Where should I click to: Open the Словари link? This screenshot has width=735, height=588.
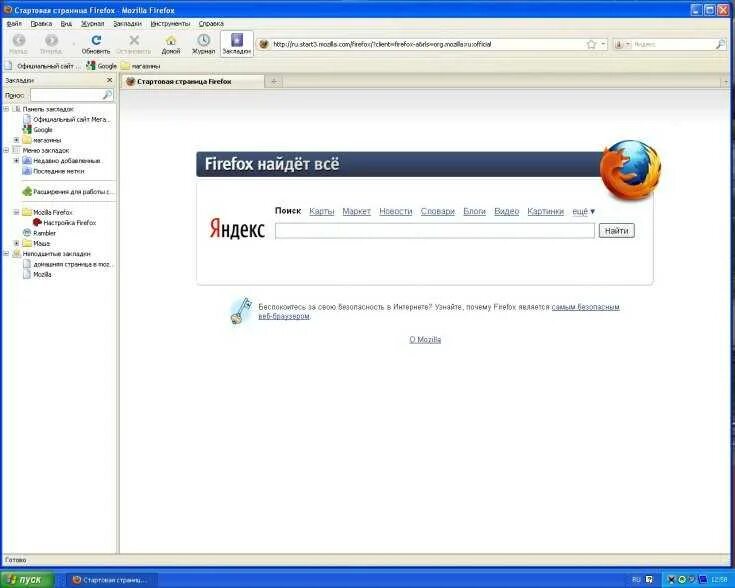[x=438, y=211]
